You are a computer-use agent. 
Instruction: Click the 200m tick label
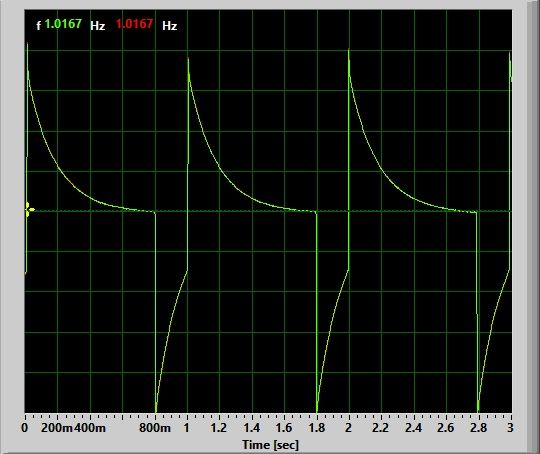[57, 428]
